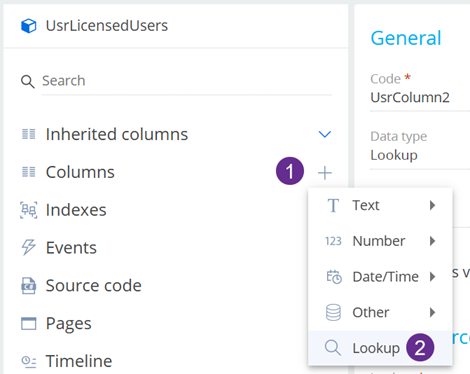Expand the Other submenu arrow

click(x=432, y=312)
